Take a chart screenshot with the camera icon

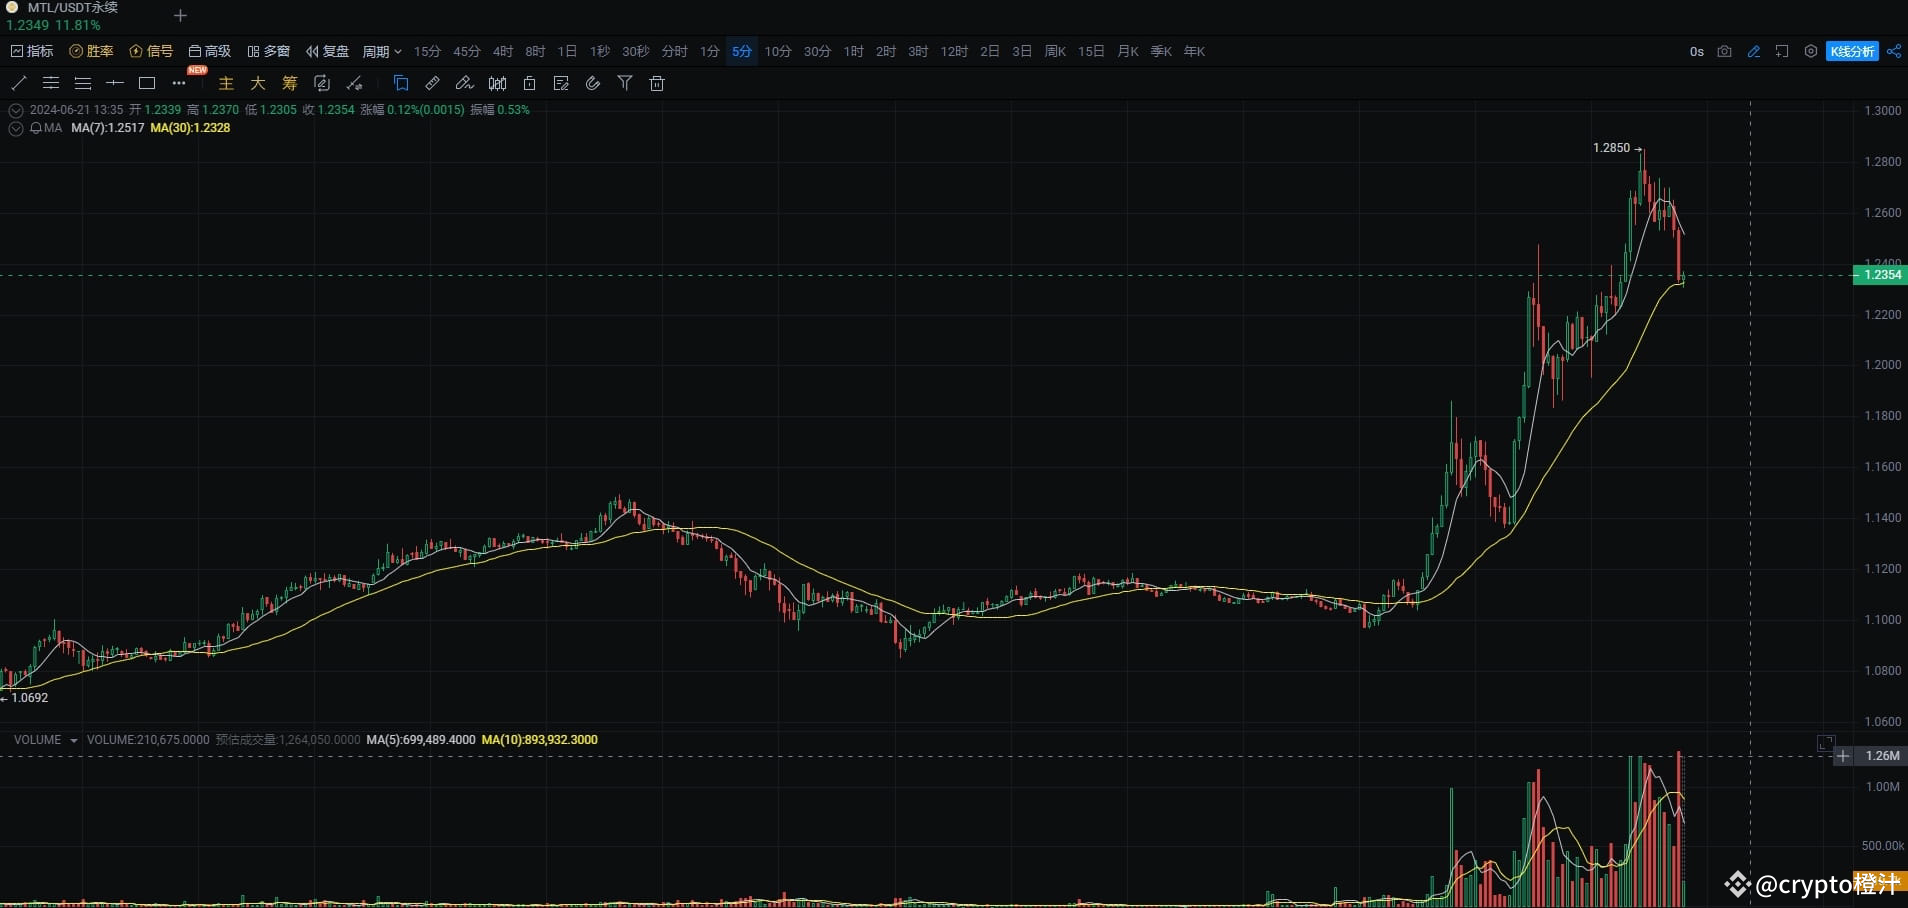(x=1724, y=51)
